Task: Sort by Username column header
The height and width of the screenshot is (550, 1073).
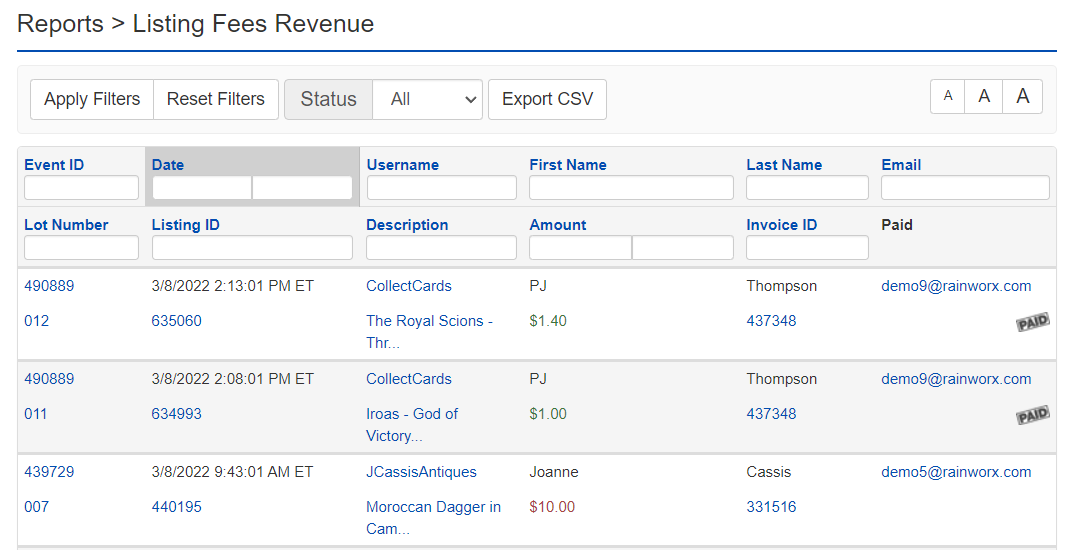Action: tap(402, 165)
